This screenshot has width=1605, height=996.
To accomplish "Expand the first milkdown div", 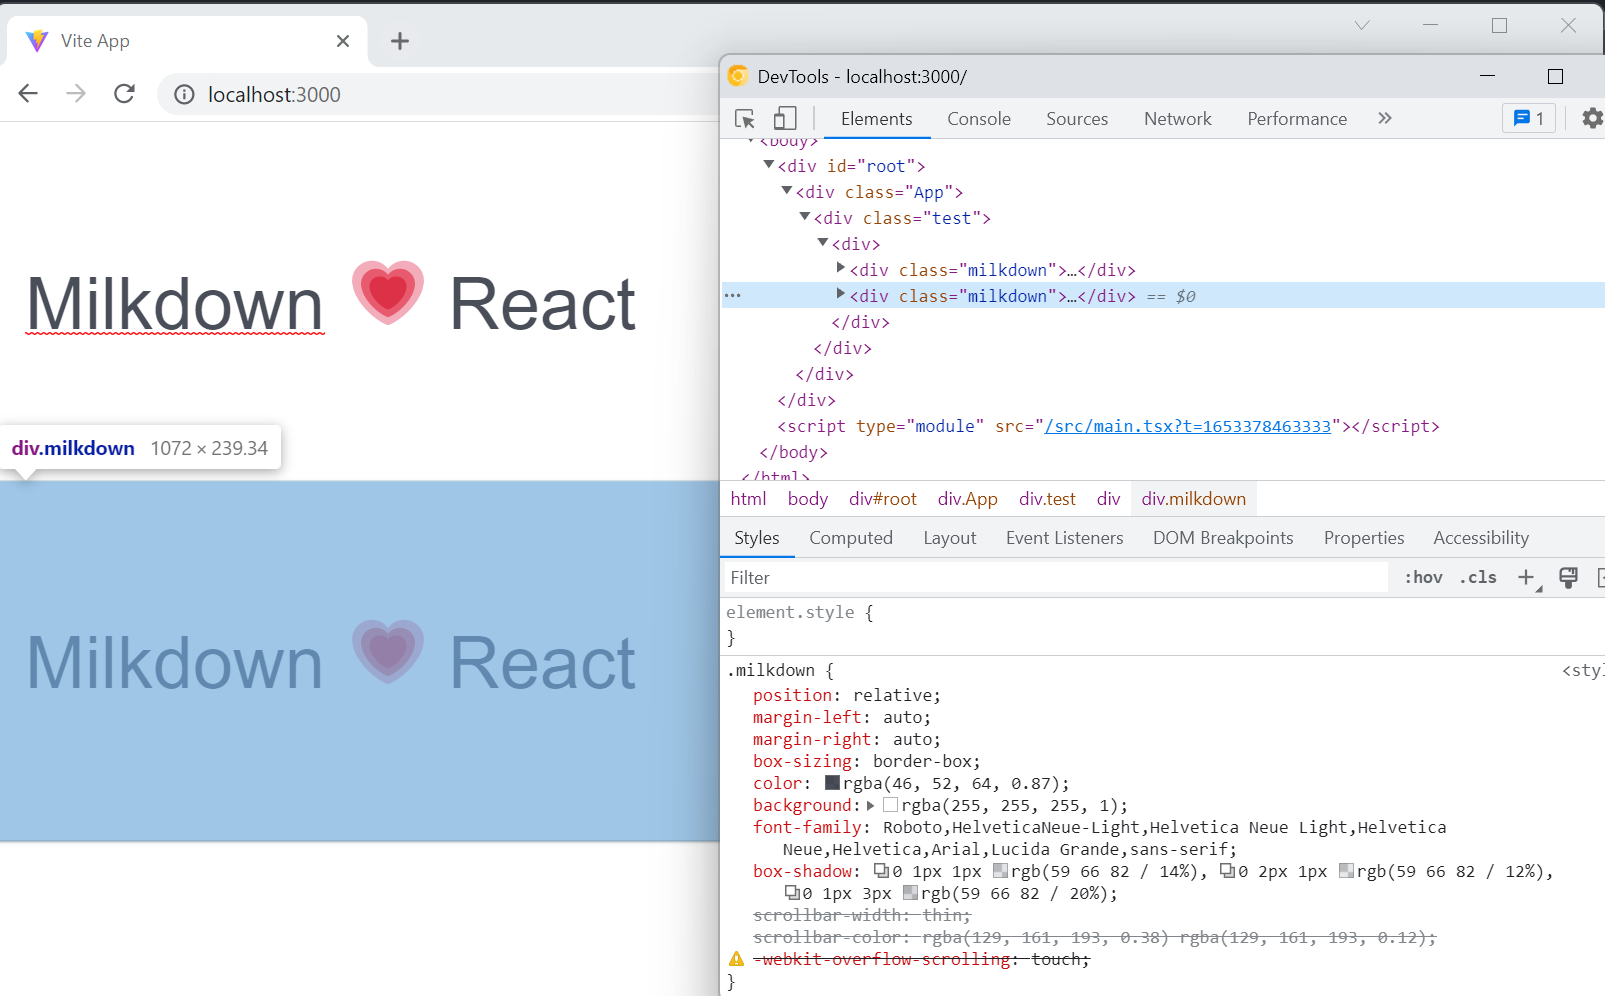I will click(x=841, y=268).
